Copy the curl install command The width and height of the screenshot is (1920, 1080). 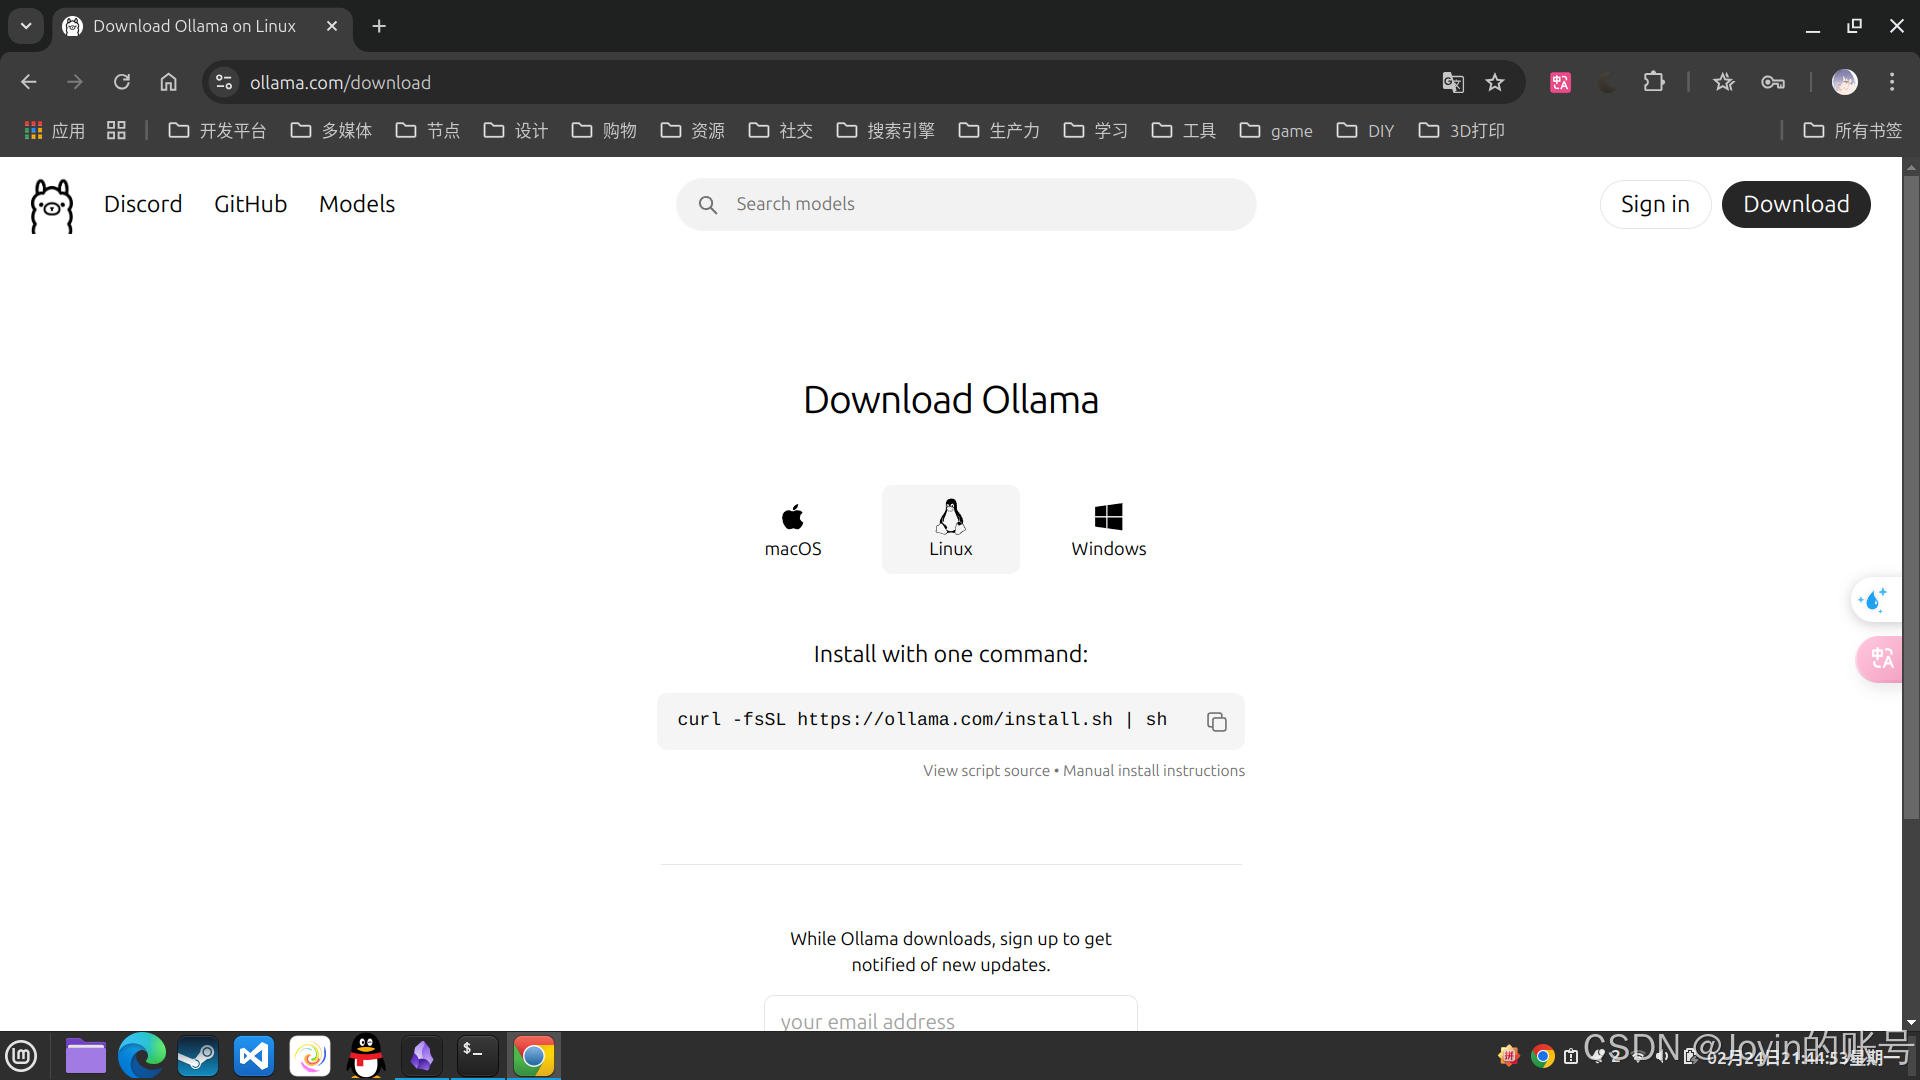[1216, 722]
